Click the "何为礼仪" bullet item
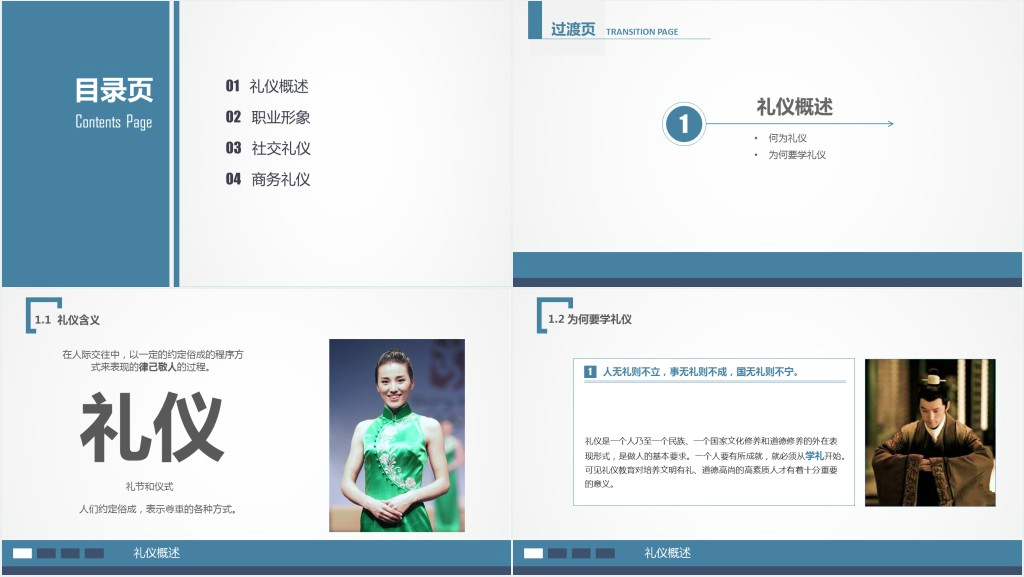This screenshot has width=1024, height=577. click(x=787, y=138)
